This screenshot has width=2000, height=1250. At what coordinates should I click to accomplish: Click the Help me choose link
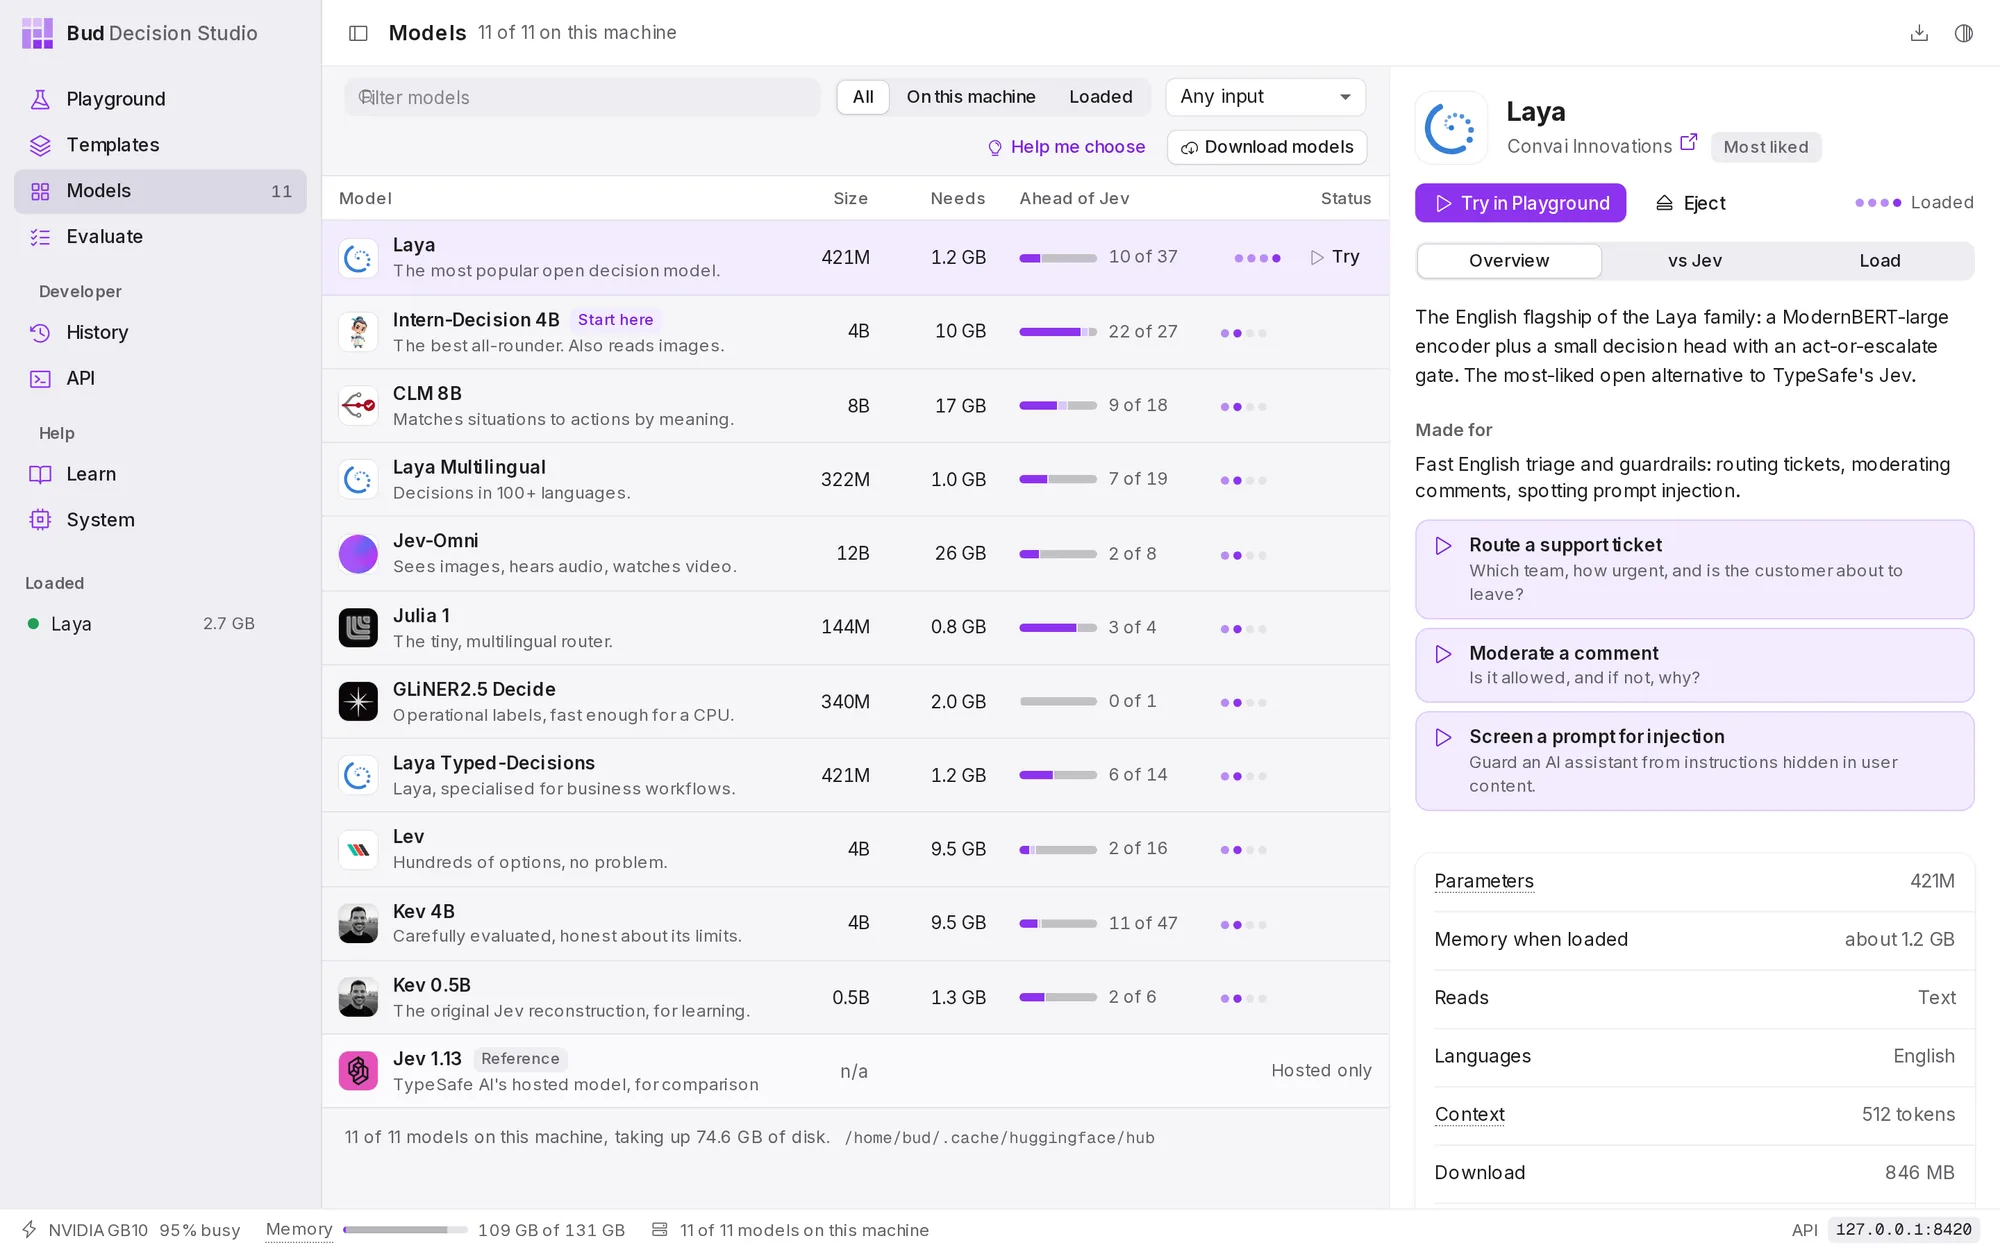1066,147
